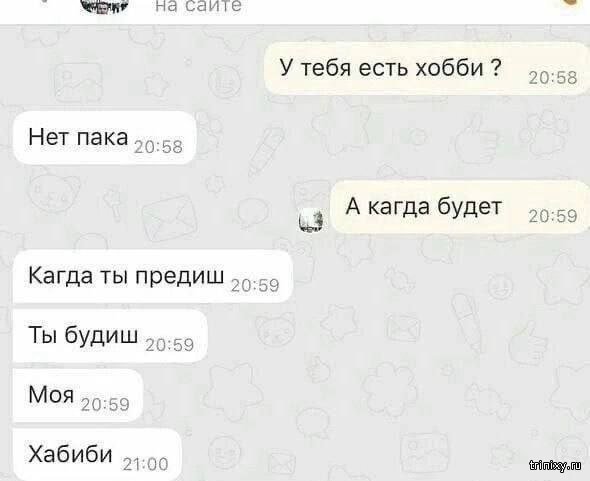Click 21:00 timestamp on 'Хабиби'
This screenshot has width=590, height=481.
(x=146, y=464)
